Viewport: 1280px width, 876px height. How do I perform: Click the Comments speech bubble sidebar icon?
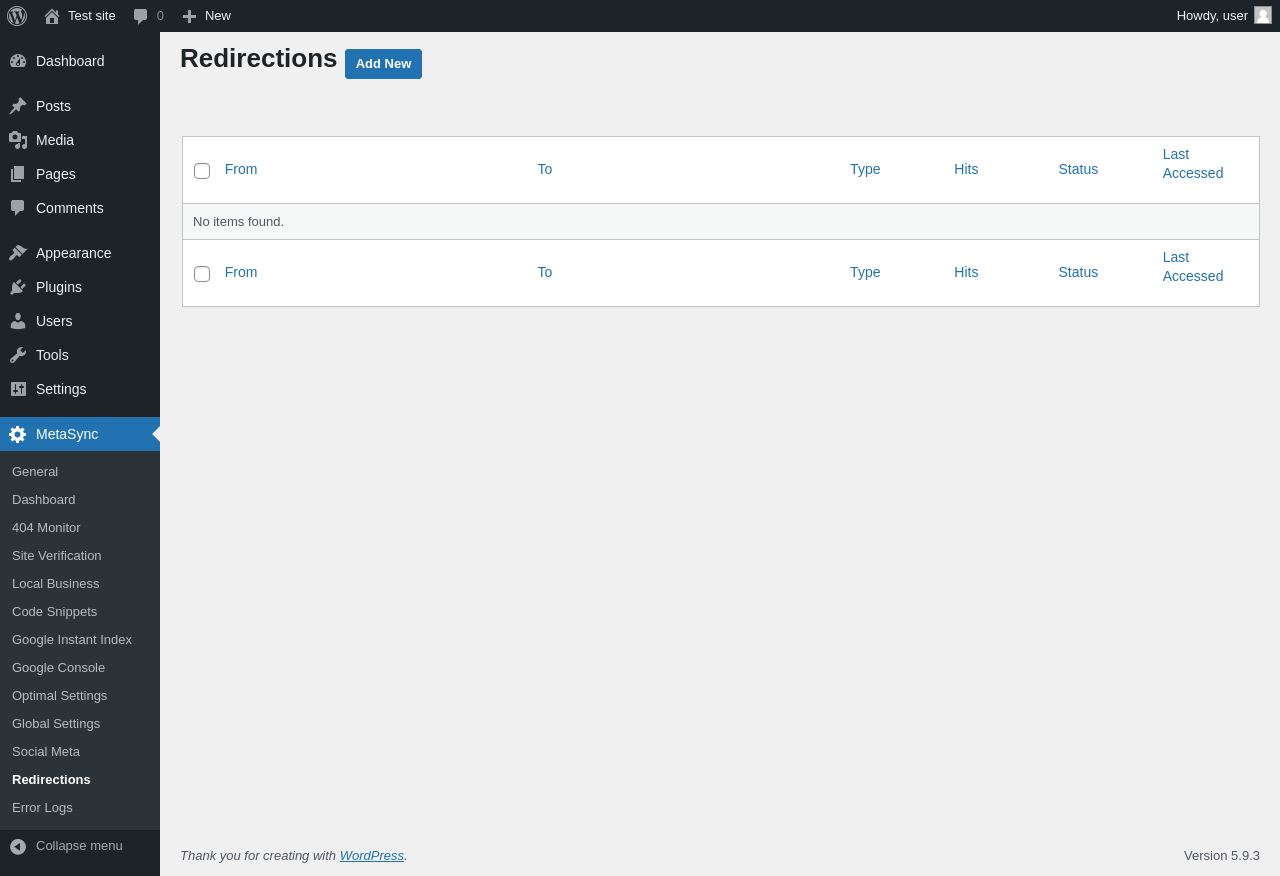(18, 208)
